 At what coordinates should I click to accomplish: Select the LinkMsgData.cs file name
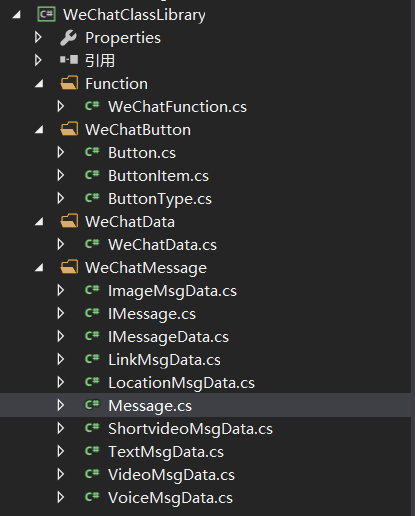(164, 361)
